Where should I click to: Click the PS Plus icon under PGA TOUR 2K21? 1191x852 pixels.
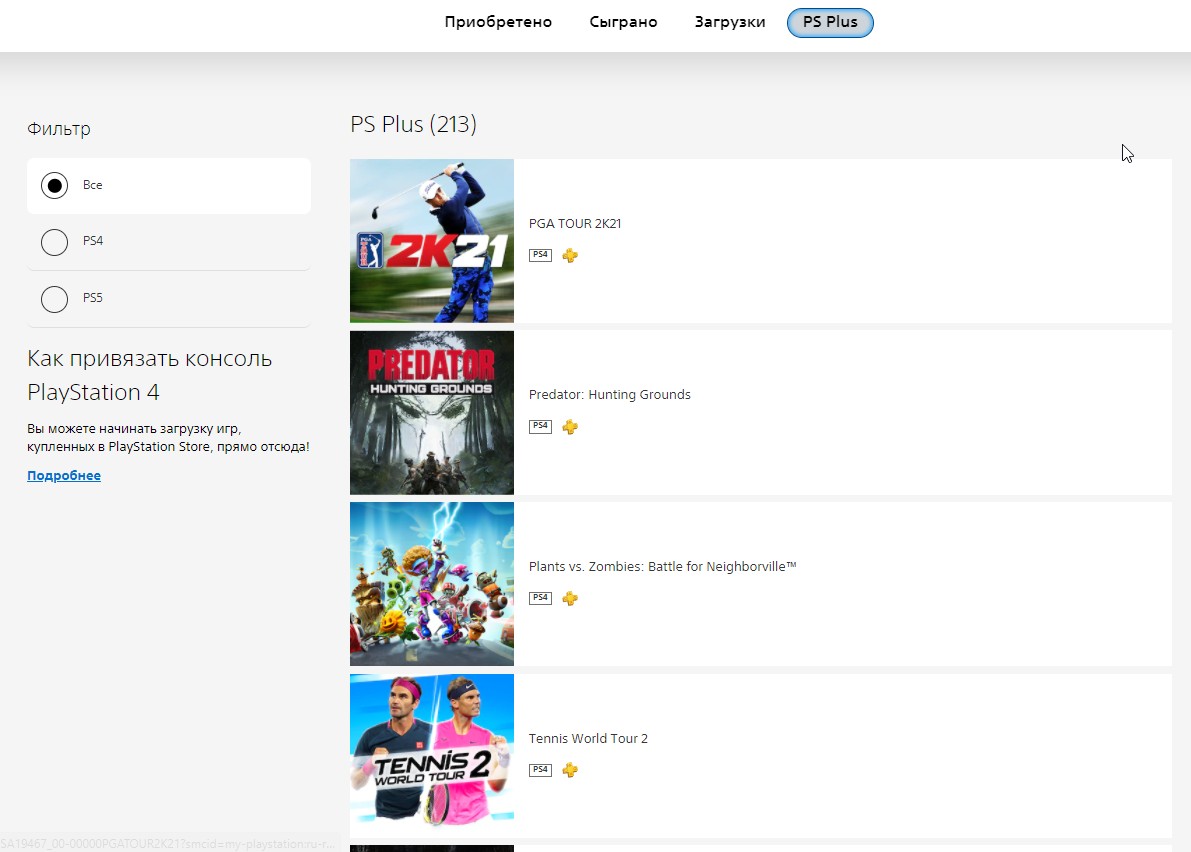point(570,255)
